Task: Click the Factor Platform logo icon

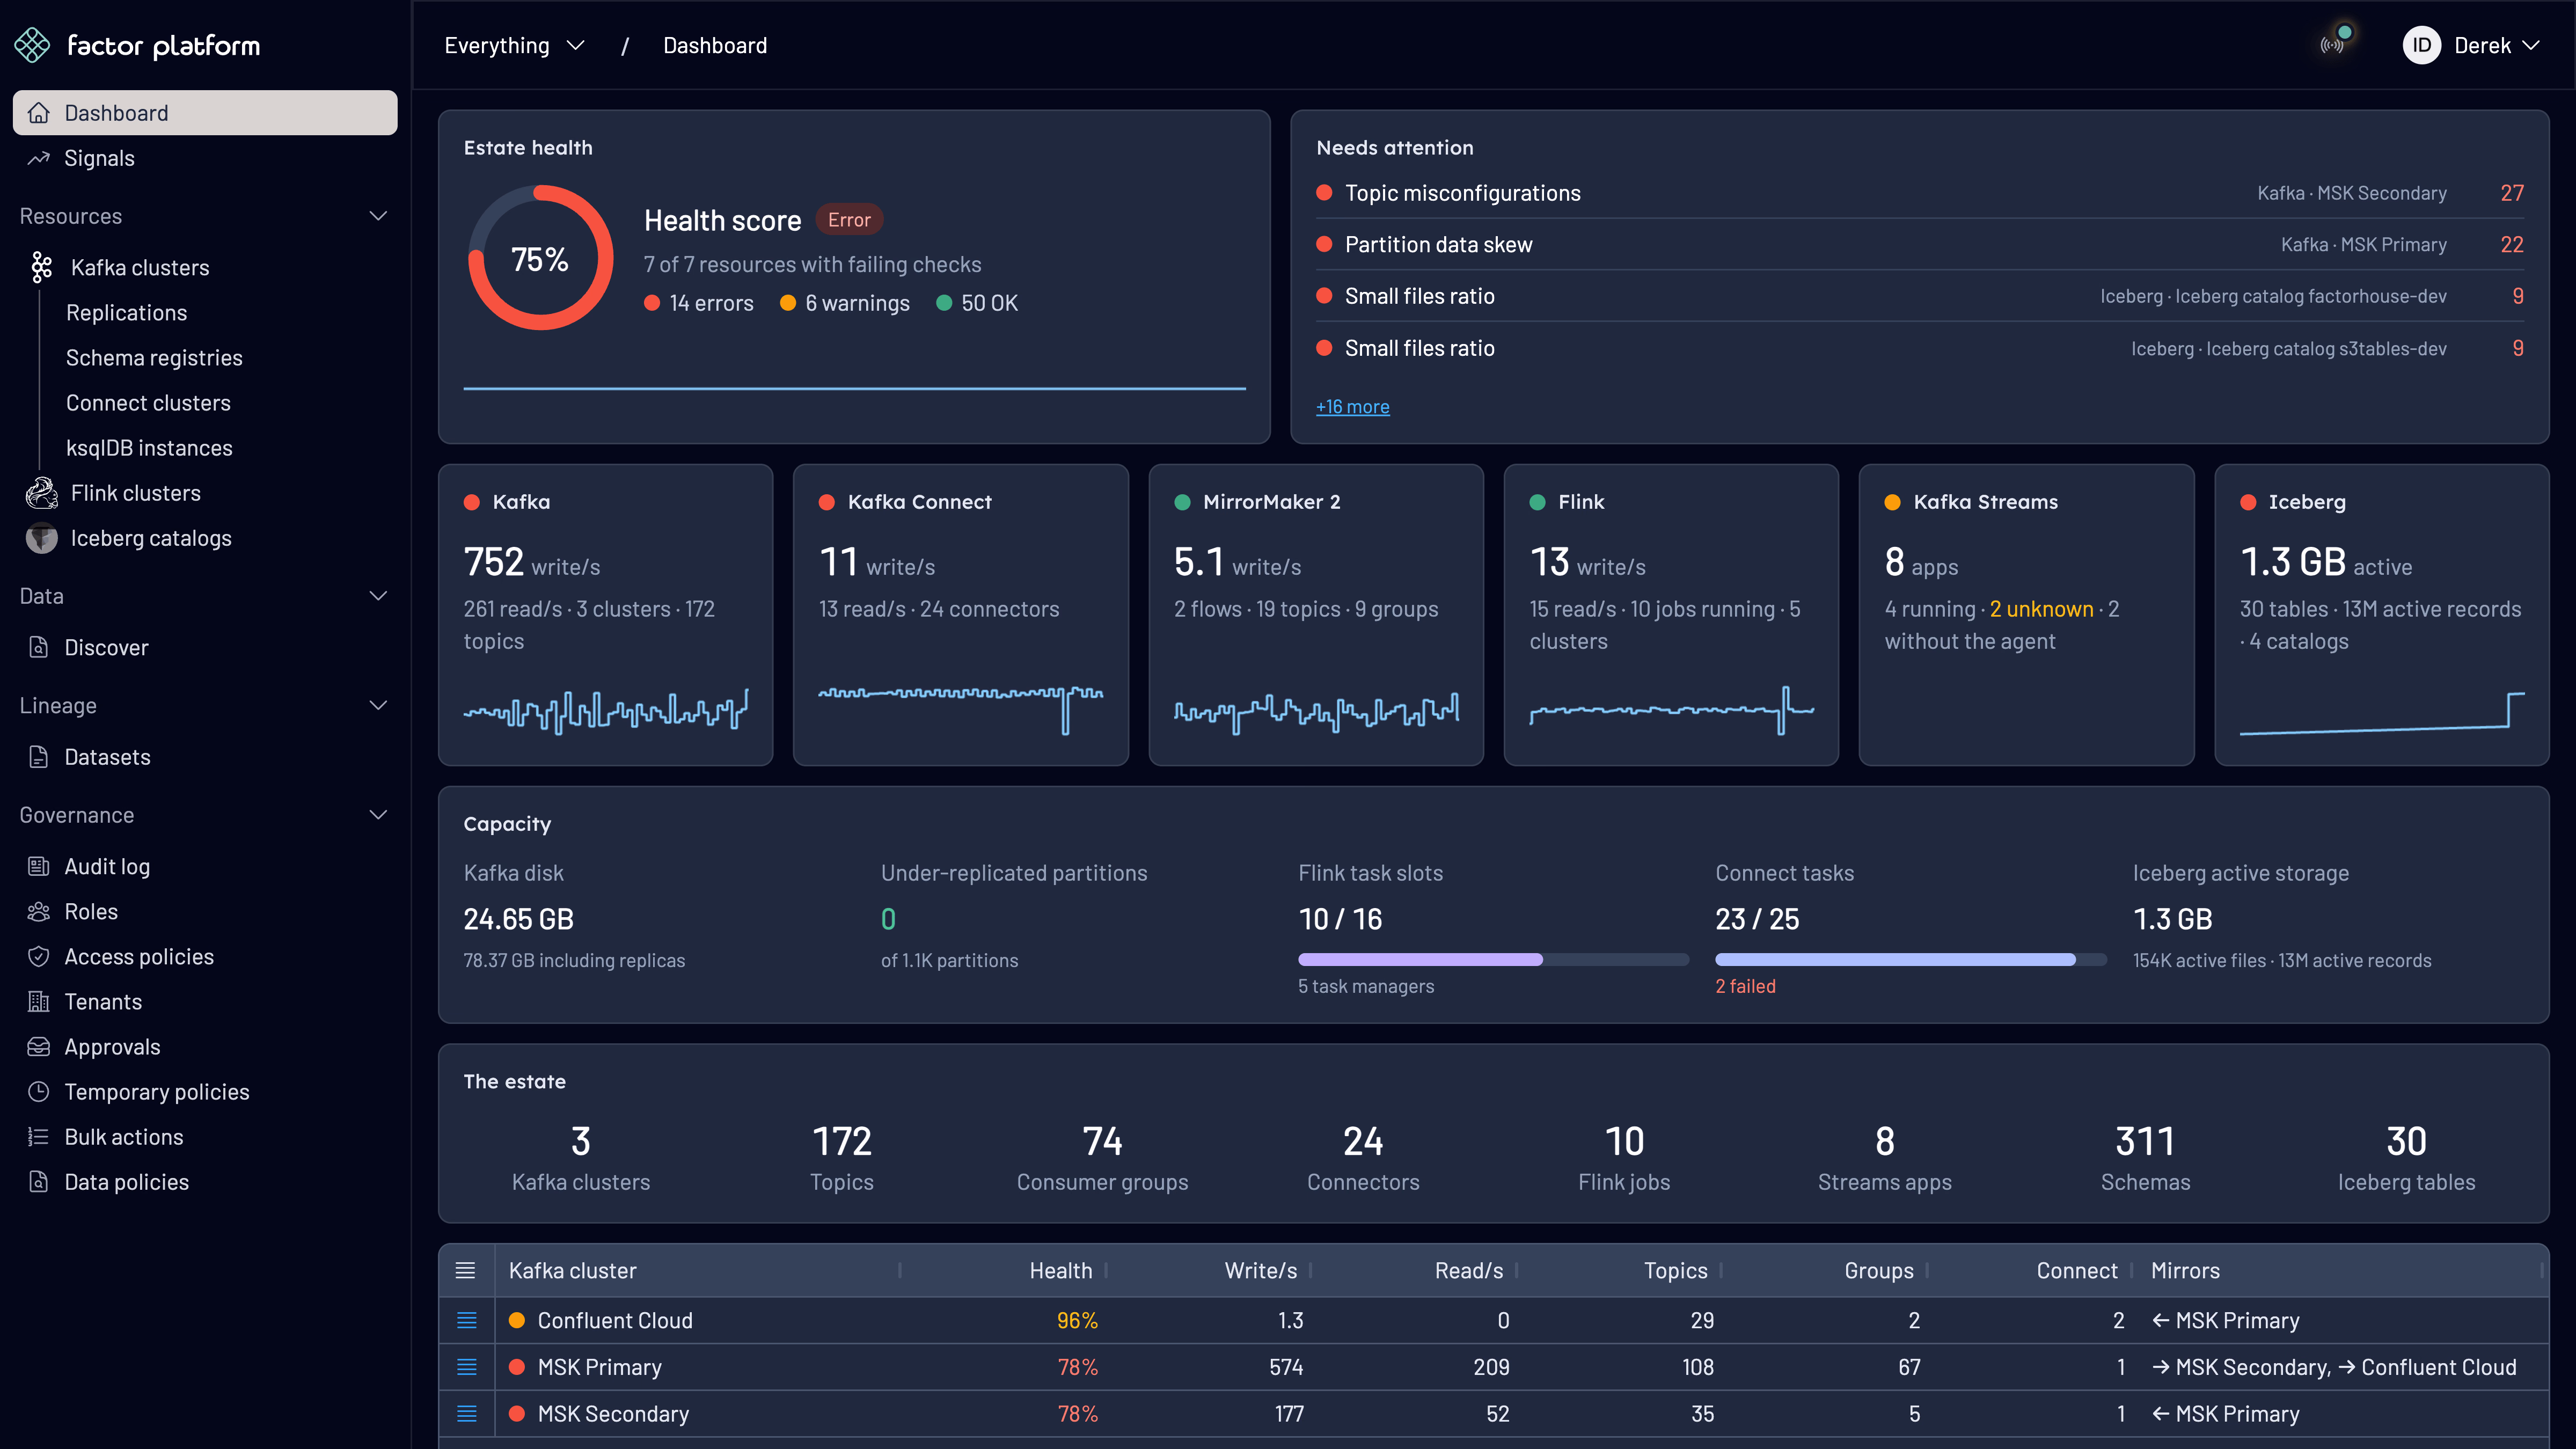Action: (x=32, y=45)
